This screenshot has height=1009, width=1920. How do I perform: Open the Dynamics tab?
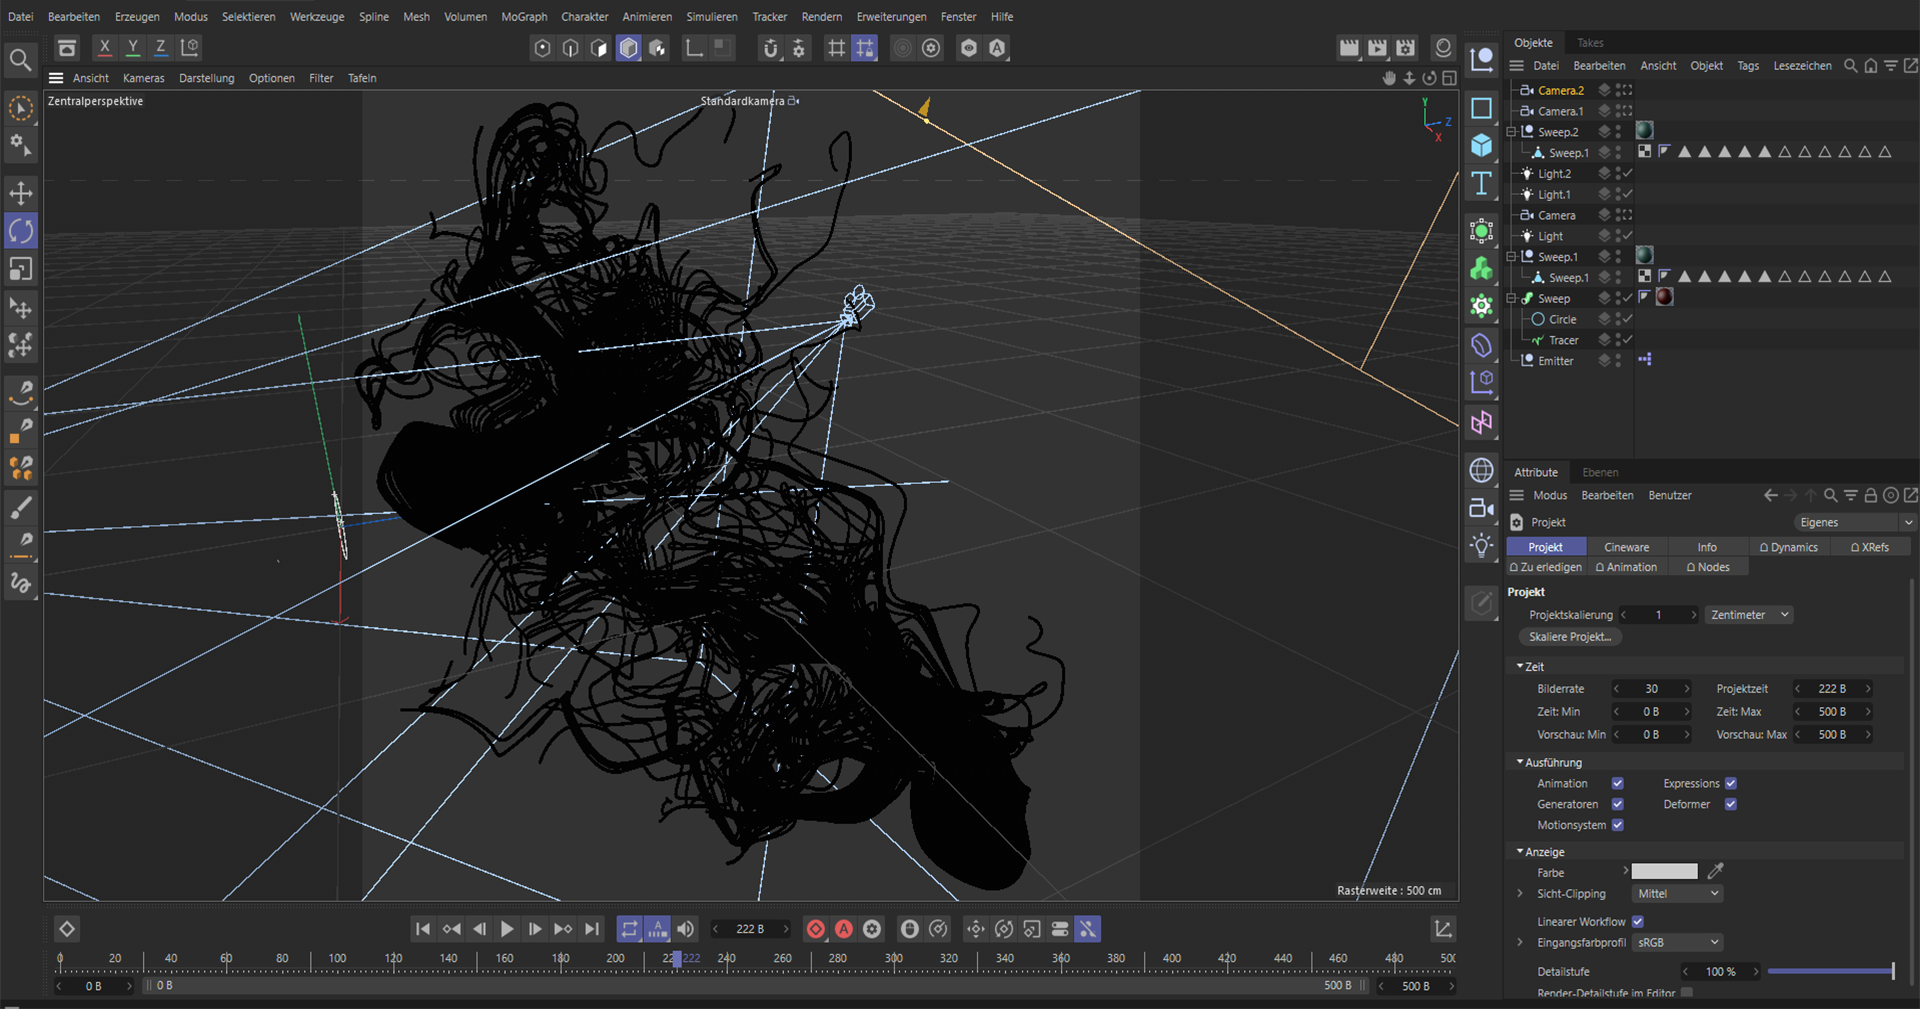(1789, 547)
